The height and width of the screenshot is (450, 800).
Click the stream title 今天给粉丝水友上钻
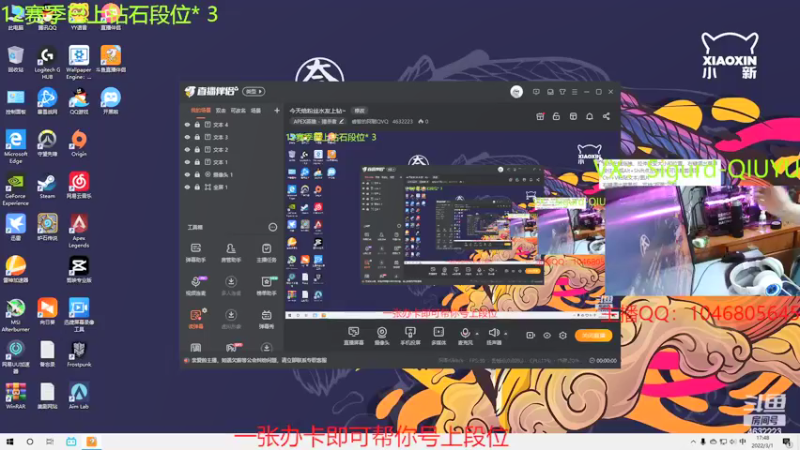point(317,111)
